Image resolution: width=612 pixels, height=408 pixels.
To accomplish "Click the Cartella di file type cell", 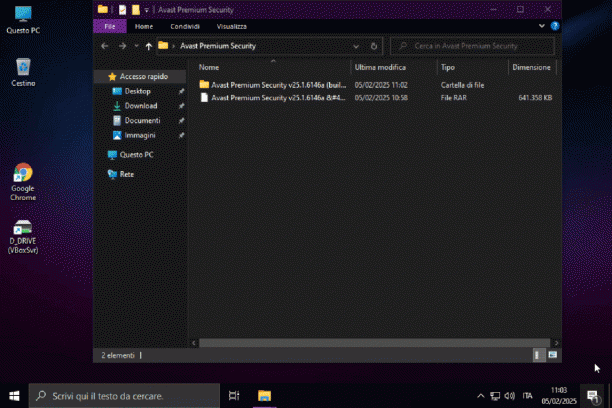I will (462, 85).
